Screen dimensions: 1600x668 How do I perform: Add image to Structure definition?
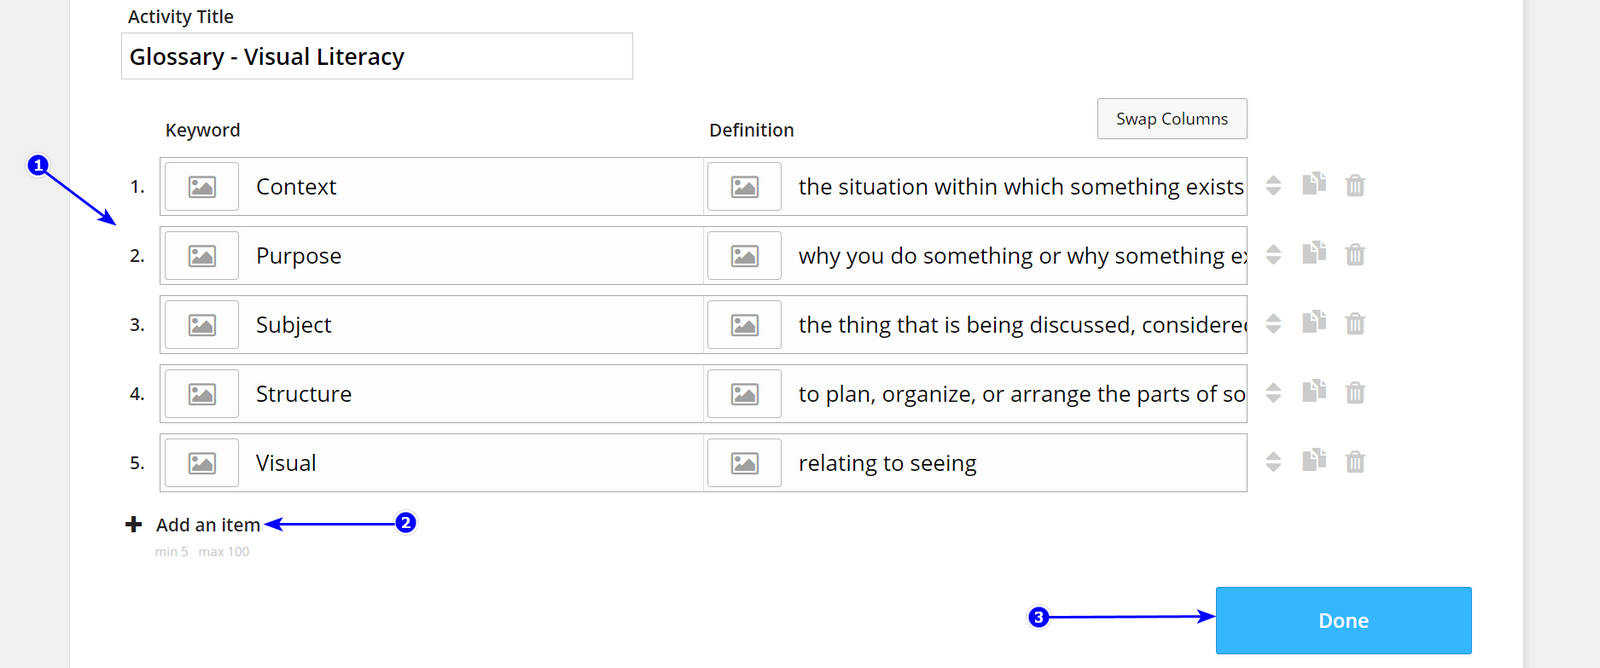pyautogui.click(x=744, y=394)
